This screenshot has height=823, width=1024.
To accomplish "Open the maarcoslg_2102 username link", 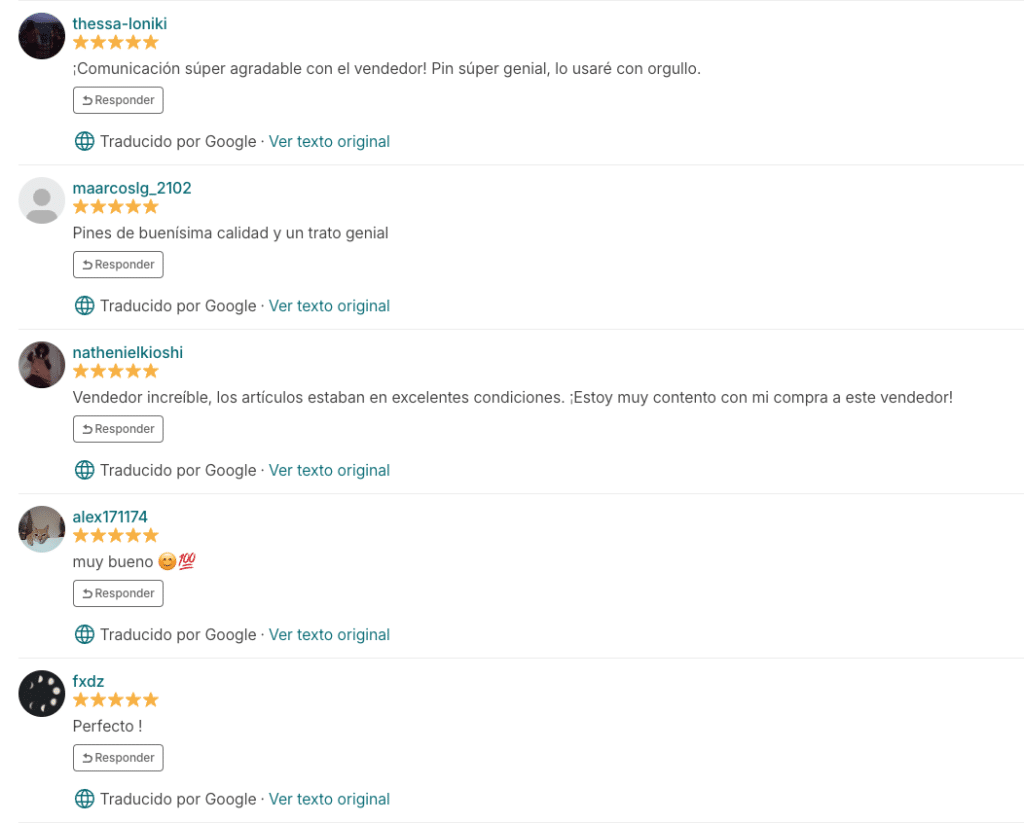I will [132, 188].
